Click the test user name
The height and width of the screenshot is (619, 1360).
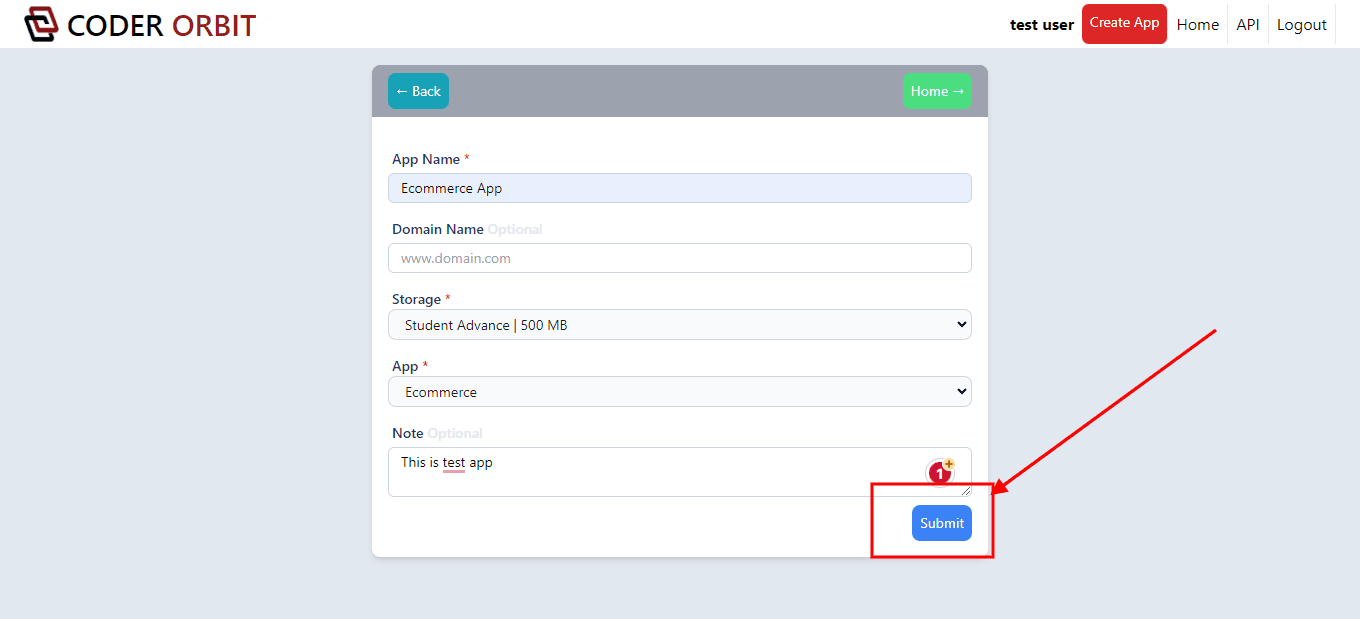click(1041, 25)
